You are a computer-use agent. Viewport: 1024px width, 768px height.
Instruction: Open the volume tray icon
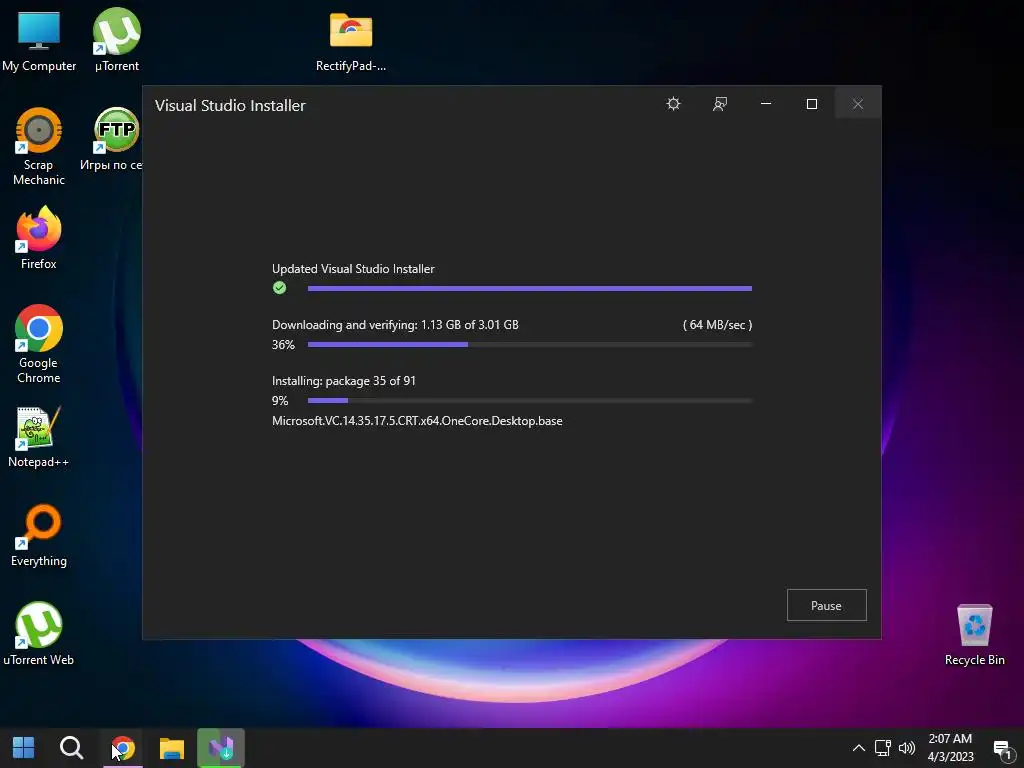(x=907, y=748)
